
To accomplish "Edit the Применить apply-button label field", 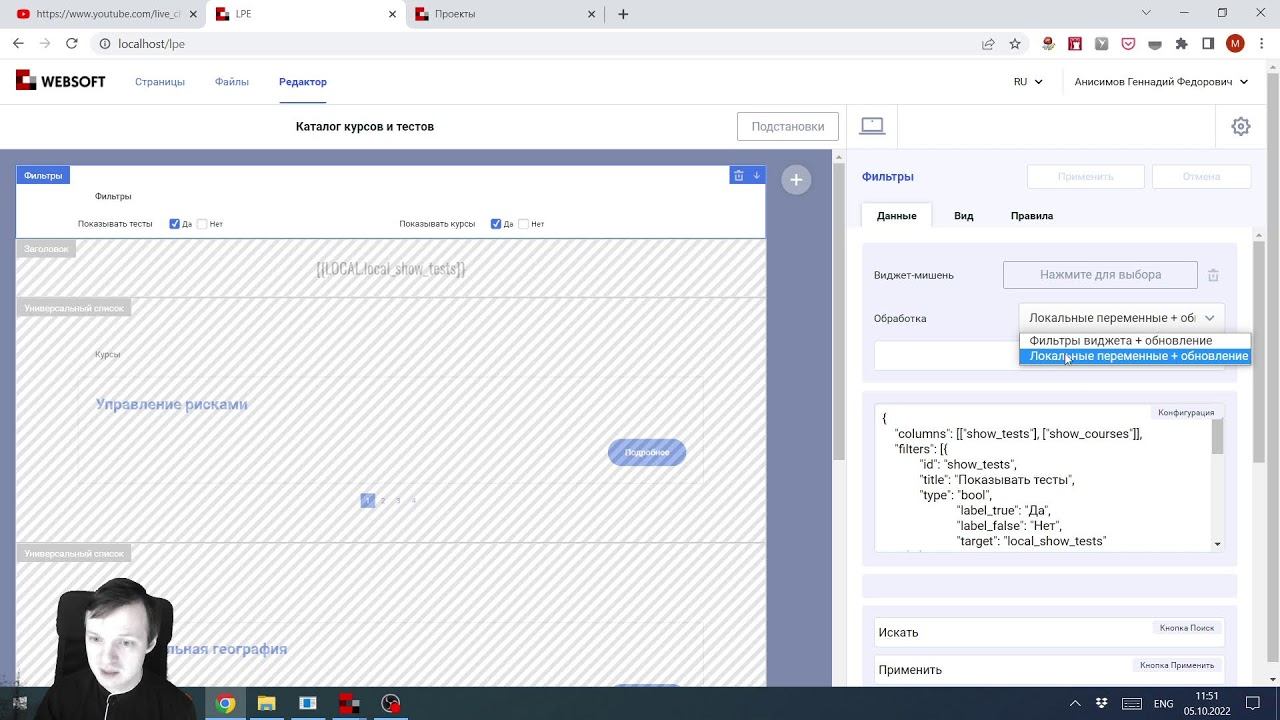I will (1049, 669).
